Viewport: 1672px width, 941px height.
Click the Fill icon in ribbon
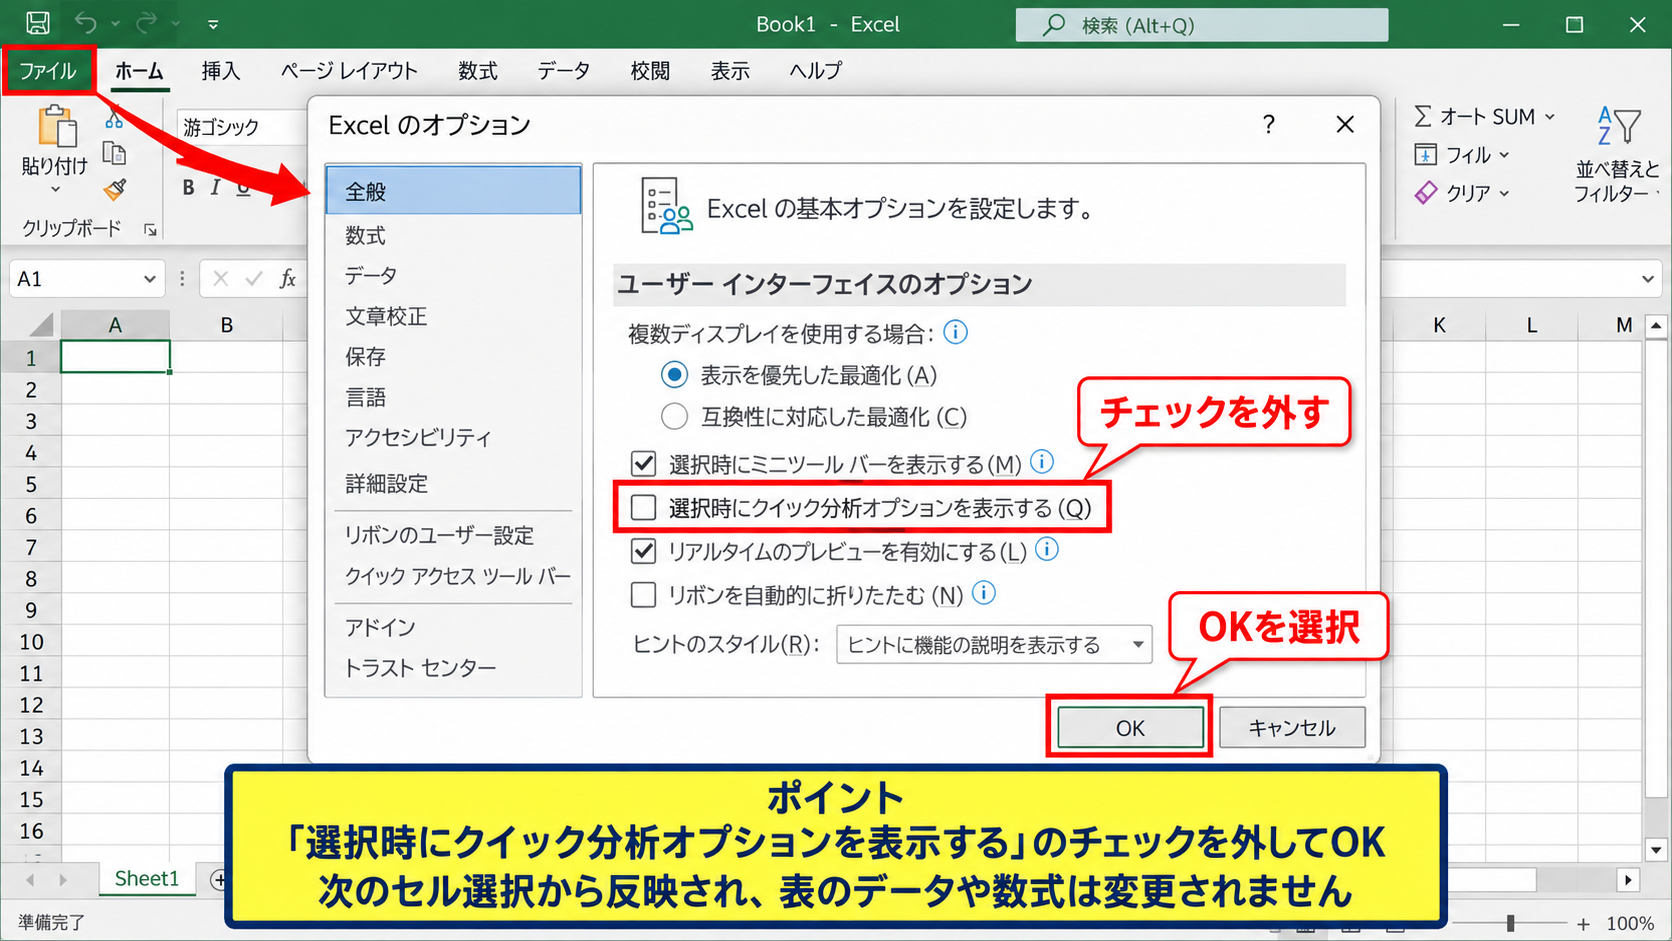(x=1425, y=155)
